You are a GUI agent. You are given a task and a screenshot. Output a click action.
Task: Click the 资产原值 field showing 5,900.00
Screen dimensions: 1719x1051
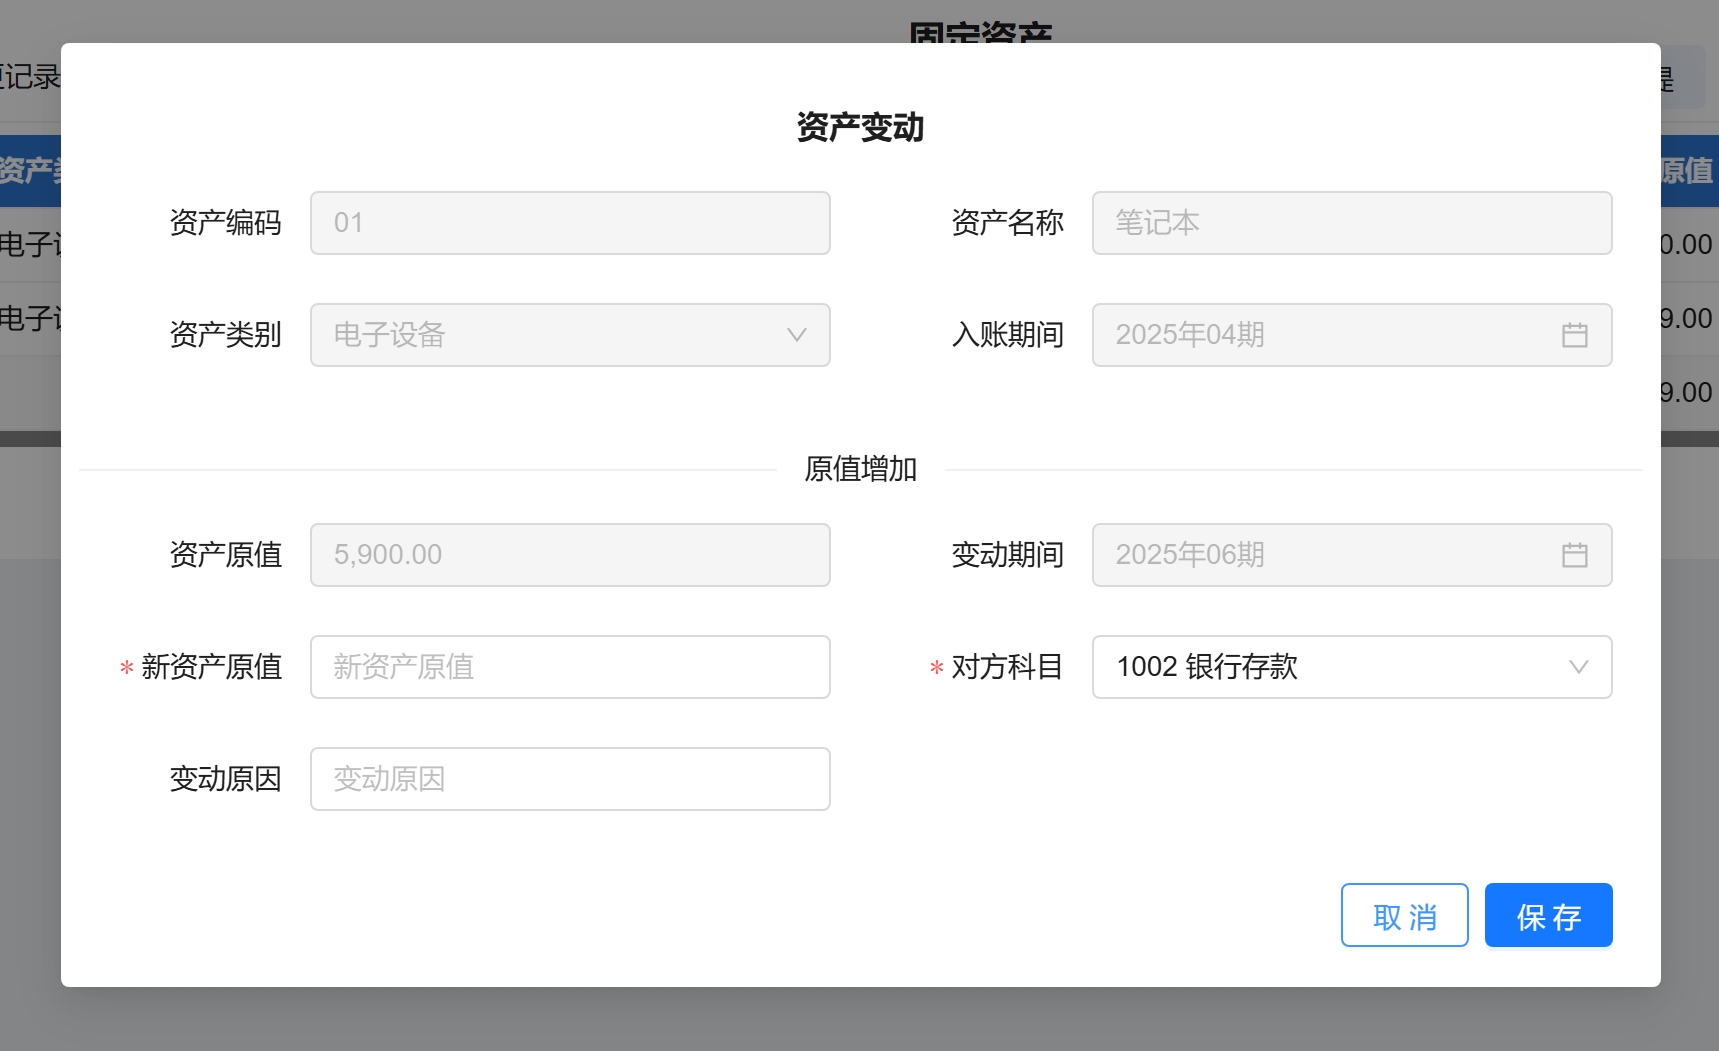tap(569, 555)
